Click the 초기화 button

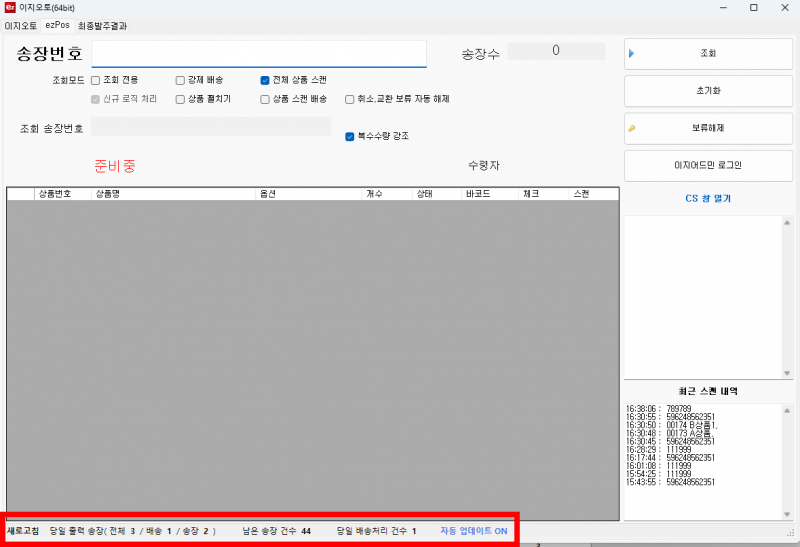pyautogui.click(x=708, y=91)
